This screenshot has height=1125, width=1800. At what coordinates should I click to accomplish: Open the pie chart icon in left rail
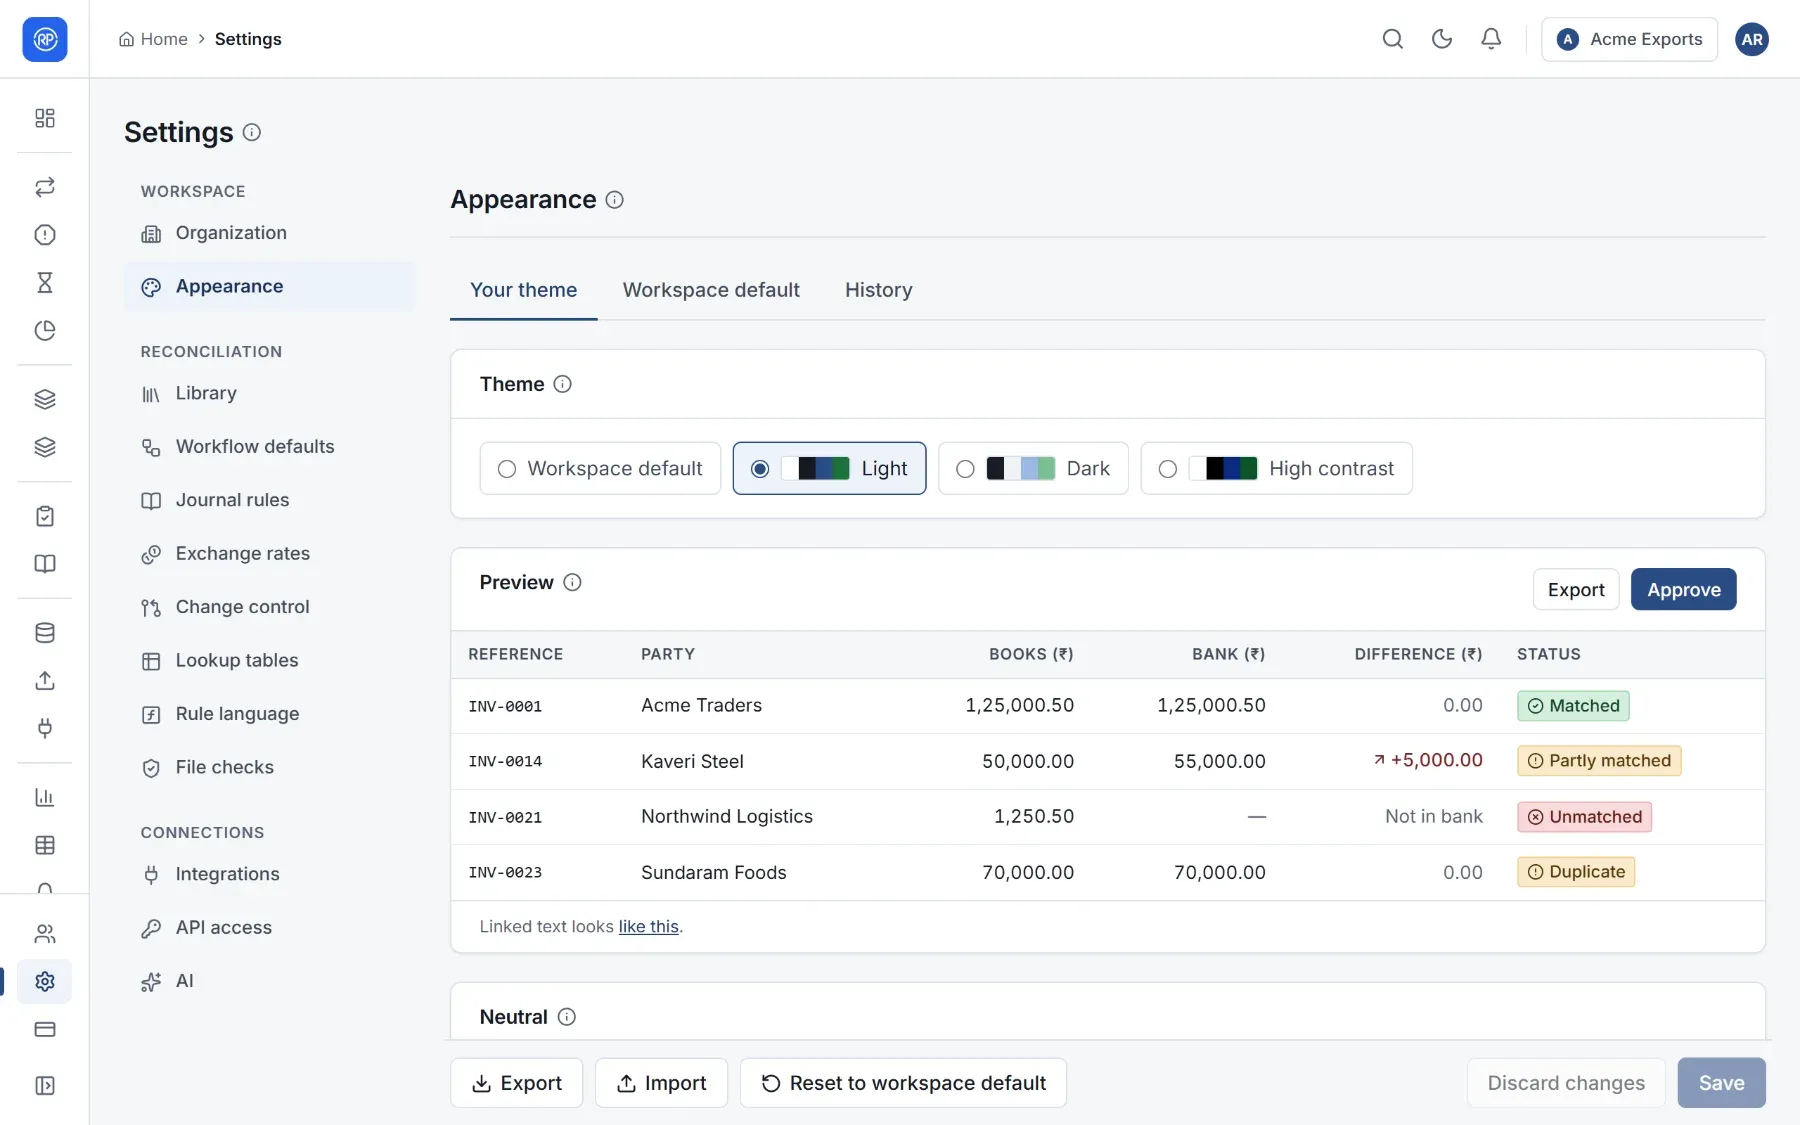coord(45,331)
